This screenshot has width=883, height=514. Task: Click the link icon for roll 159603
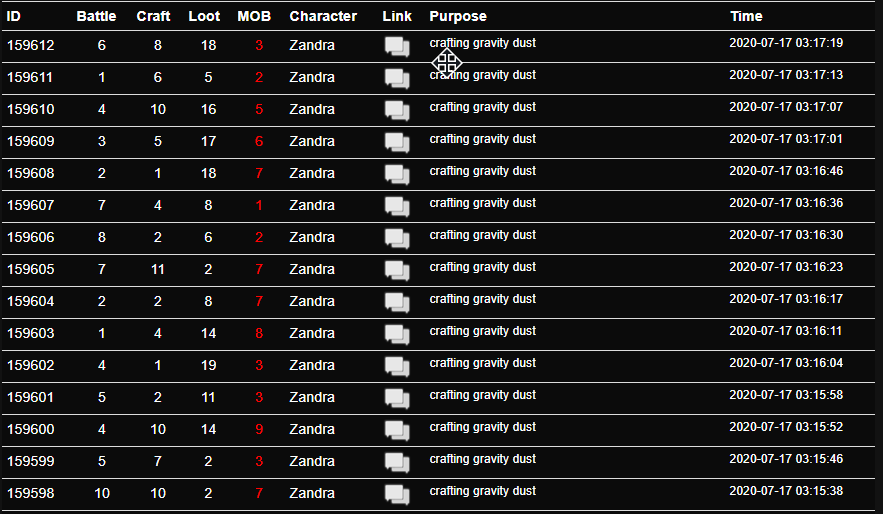pyautogui.click(x=397, y=335)
